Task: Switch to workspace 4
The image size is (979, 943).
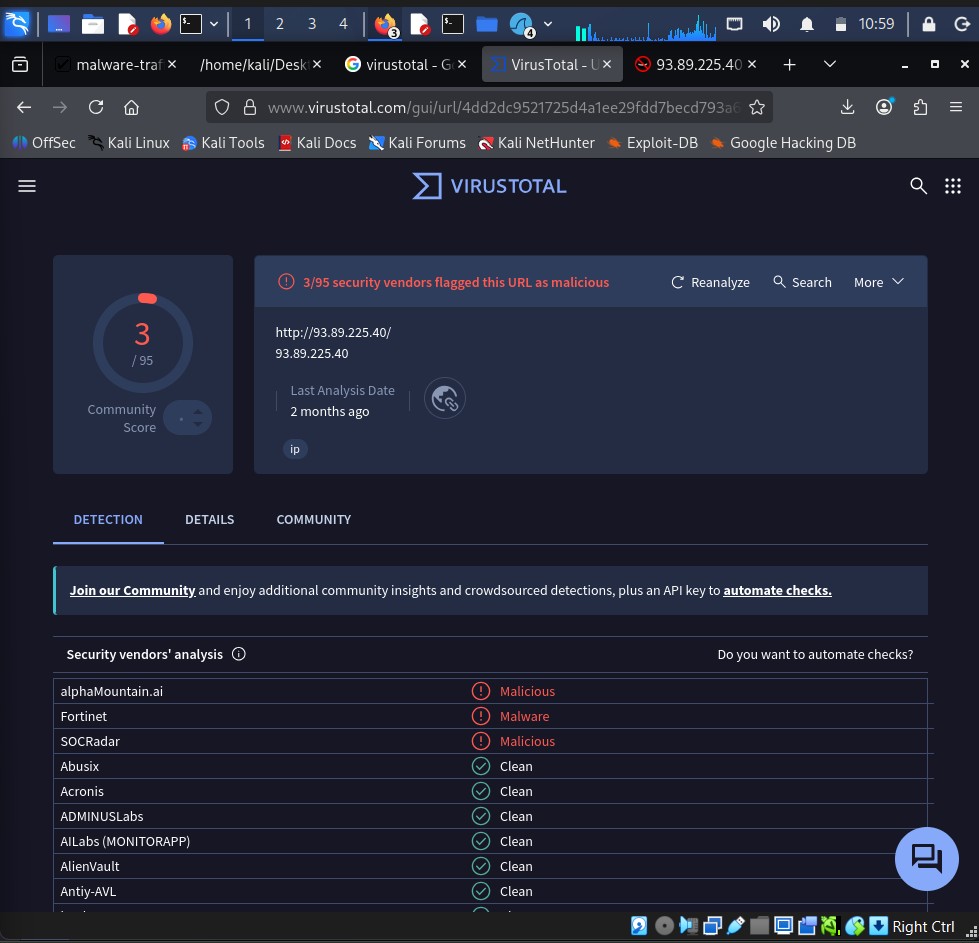Action: 343,24
